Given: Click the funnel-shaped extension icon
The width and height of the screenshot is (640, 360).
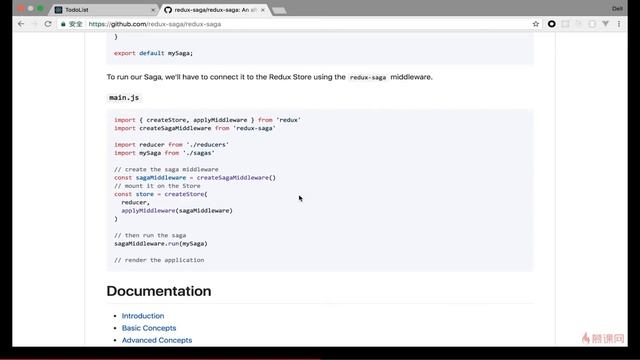Looking at the screenshot, I should [606, 24].
